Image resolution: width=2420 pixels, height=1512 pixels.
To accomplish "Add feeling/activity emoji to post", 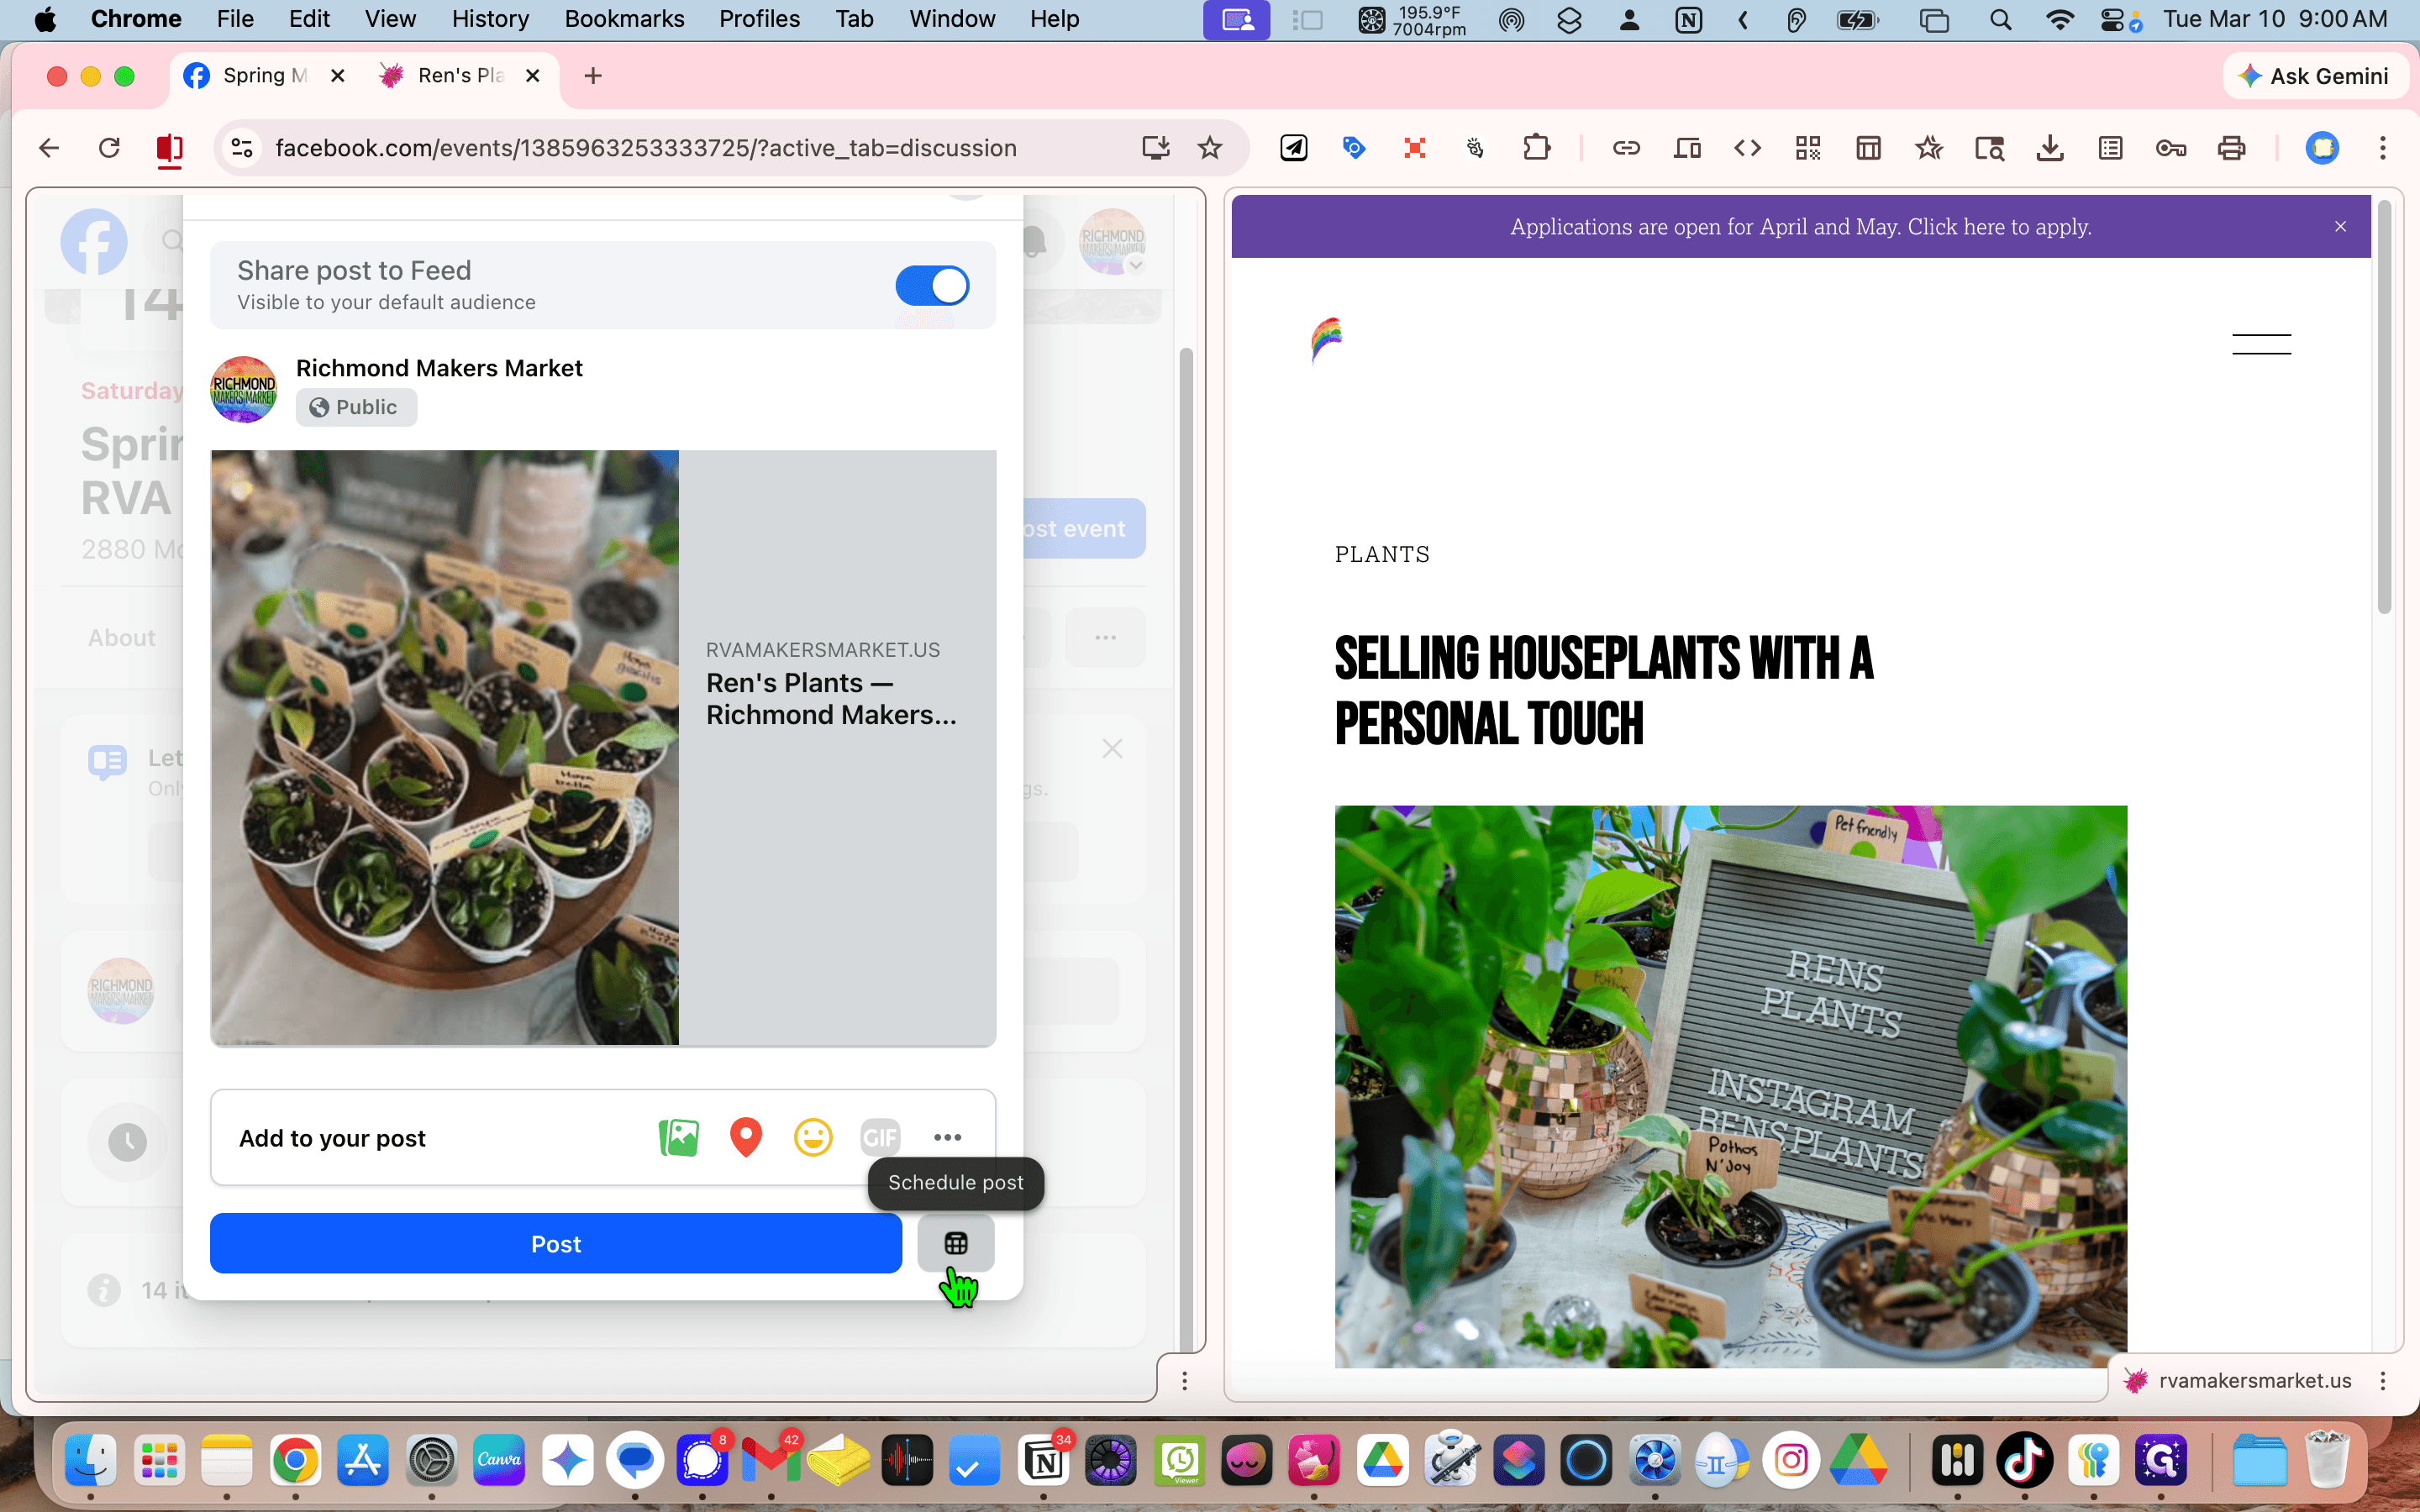I will pyautogui.click(x=813, y=1137).
